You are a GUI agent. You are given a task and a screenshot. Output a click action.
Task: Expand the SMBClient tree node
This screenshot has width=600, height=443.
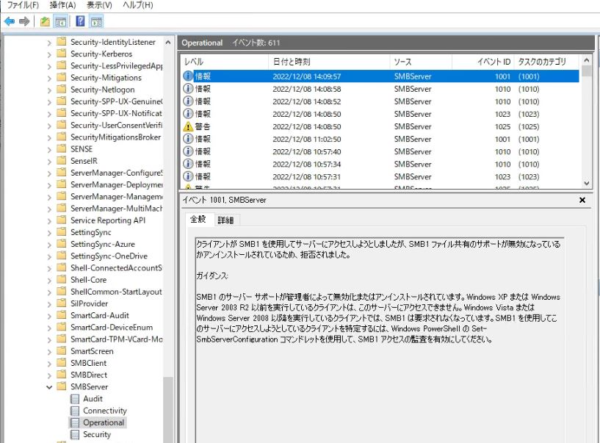(49, 363)
